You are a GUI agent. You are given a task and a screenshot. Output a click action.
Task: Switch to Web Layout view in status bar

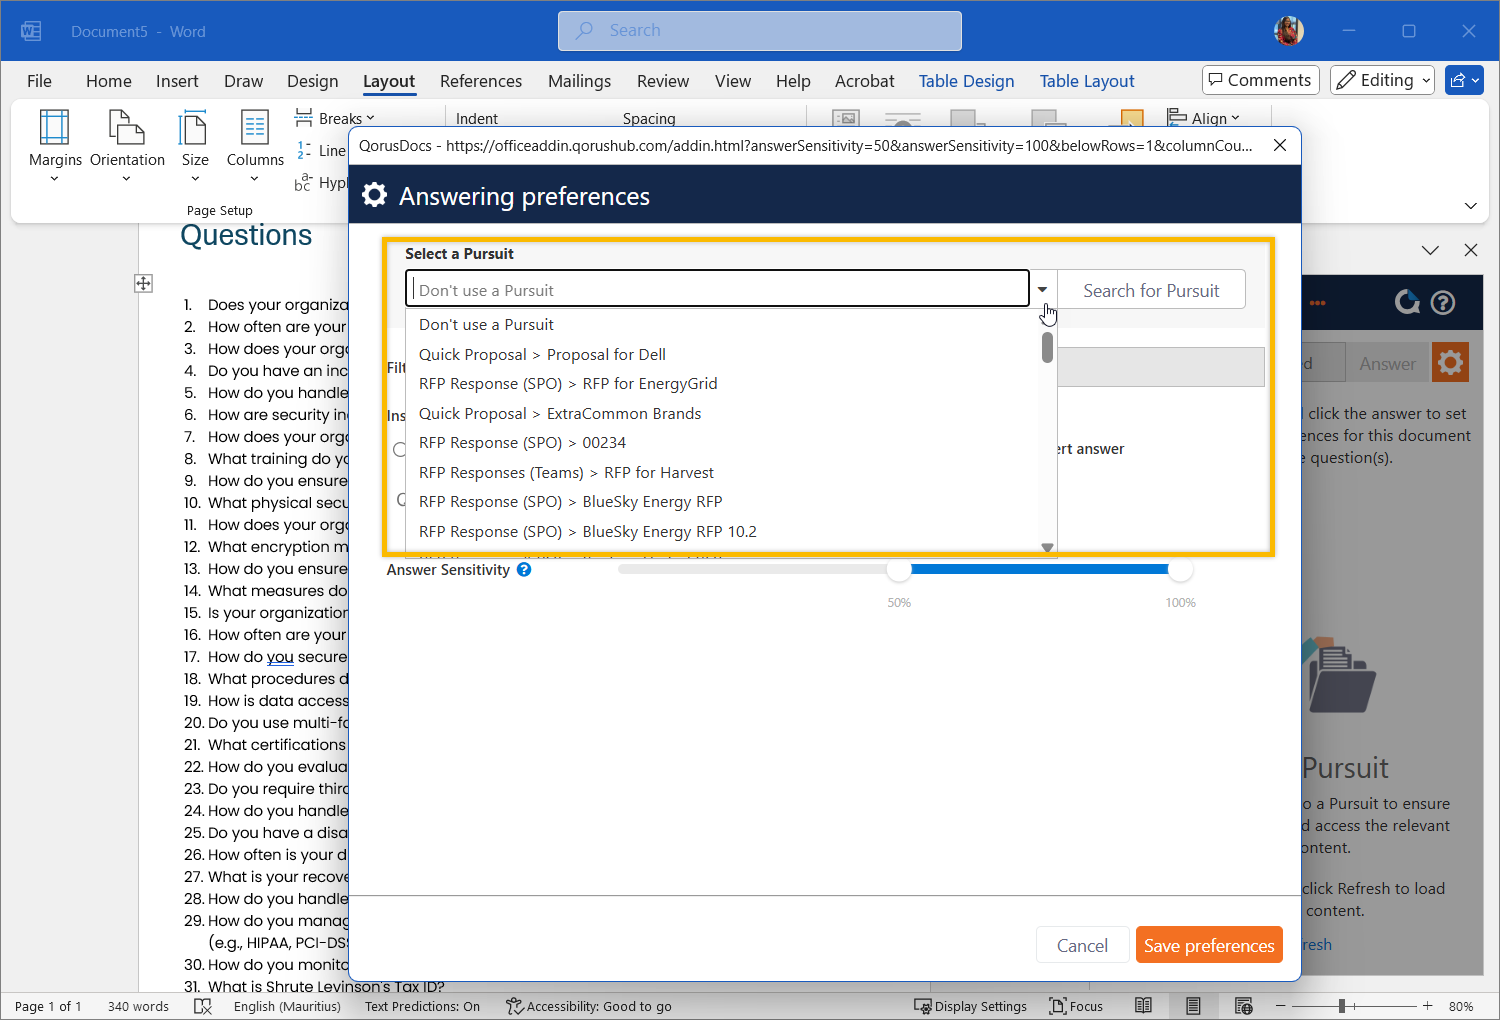pos(1243,1006)
